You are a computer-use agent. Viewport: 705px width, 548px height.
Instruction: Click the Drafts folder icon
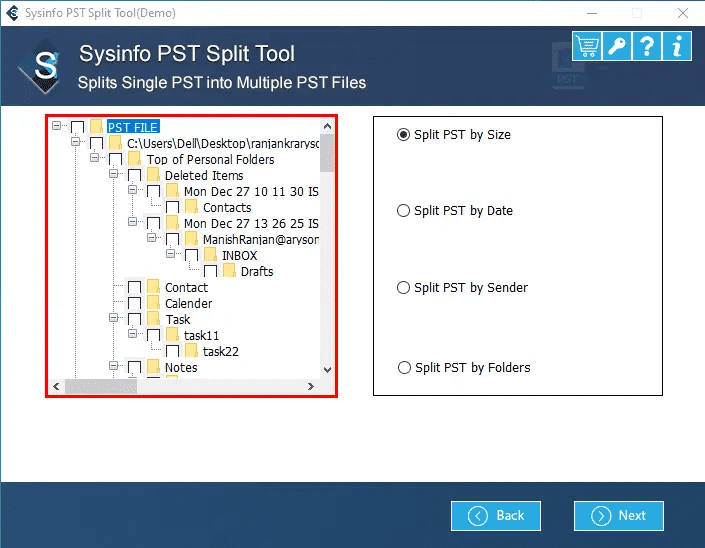(x=229, y=272)
